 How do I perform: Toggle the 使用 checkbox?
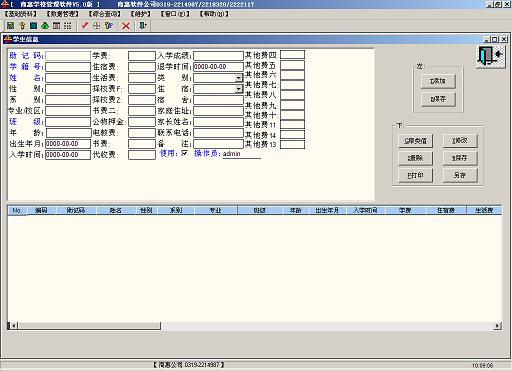[184, 153]
